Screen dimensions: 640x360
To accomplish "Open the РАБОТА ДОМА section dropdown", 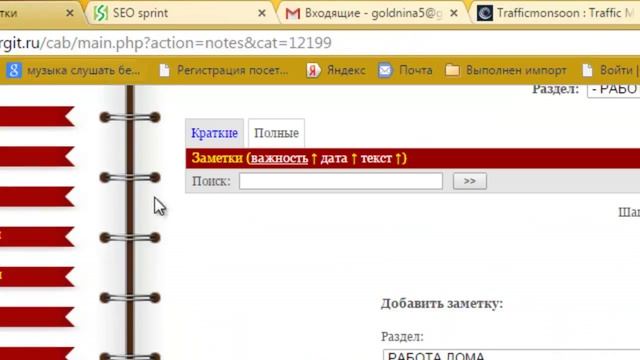I will pyautogui.click(x=511, y=355).
